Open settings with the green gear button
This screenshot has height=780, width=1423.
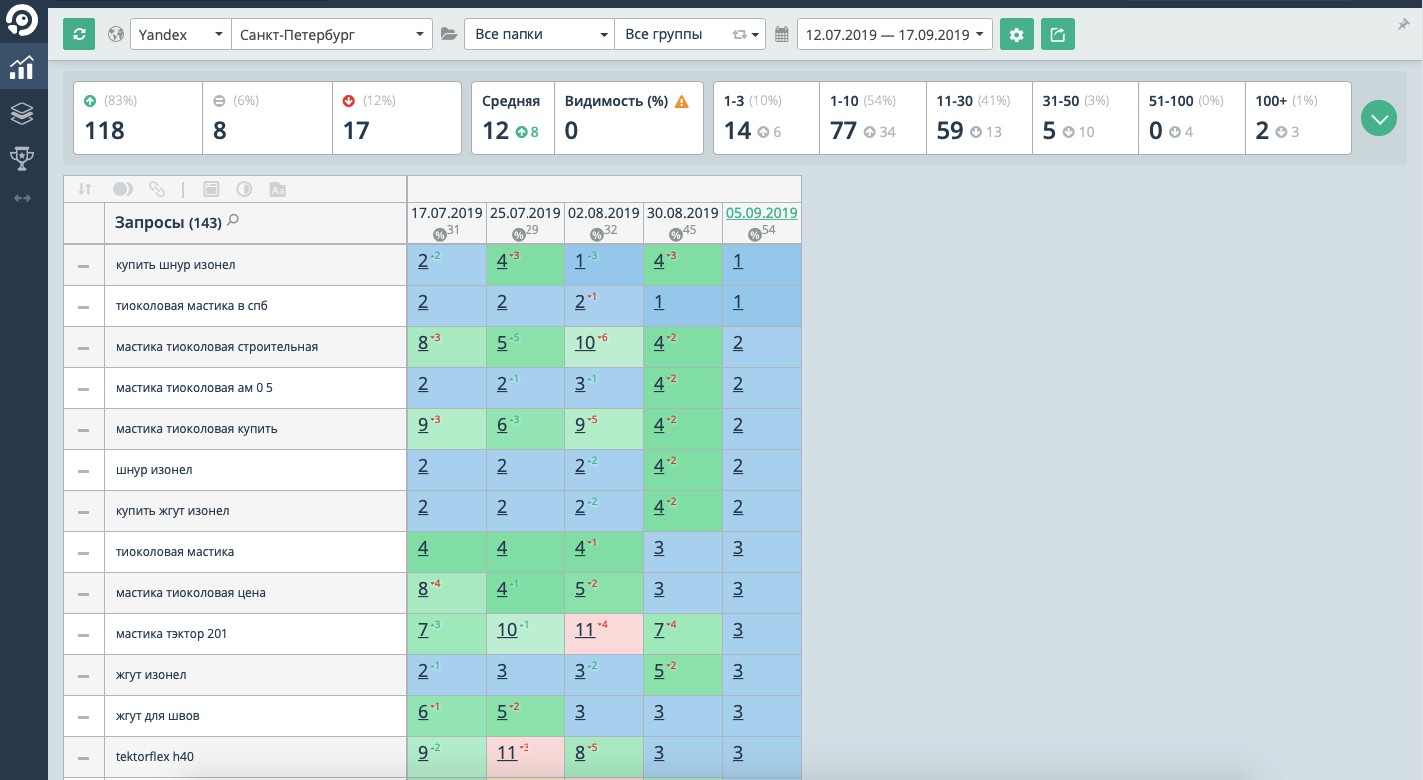point(1017,34)
